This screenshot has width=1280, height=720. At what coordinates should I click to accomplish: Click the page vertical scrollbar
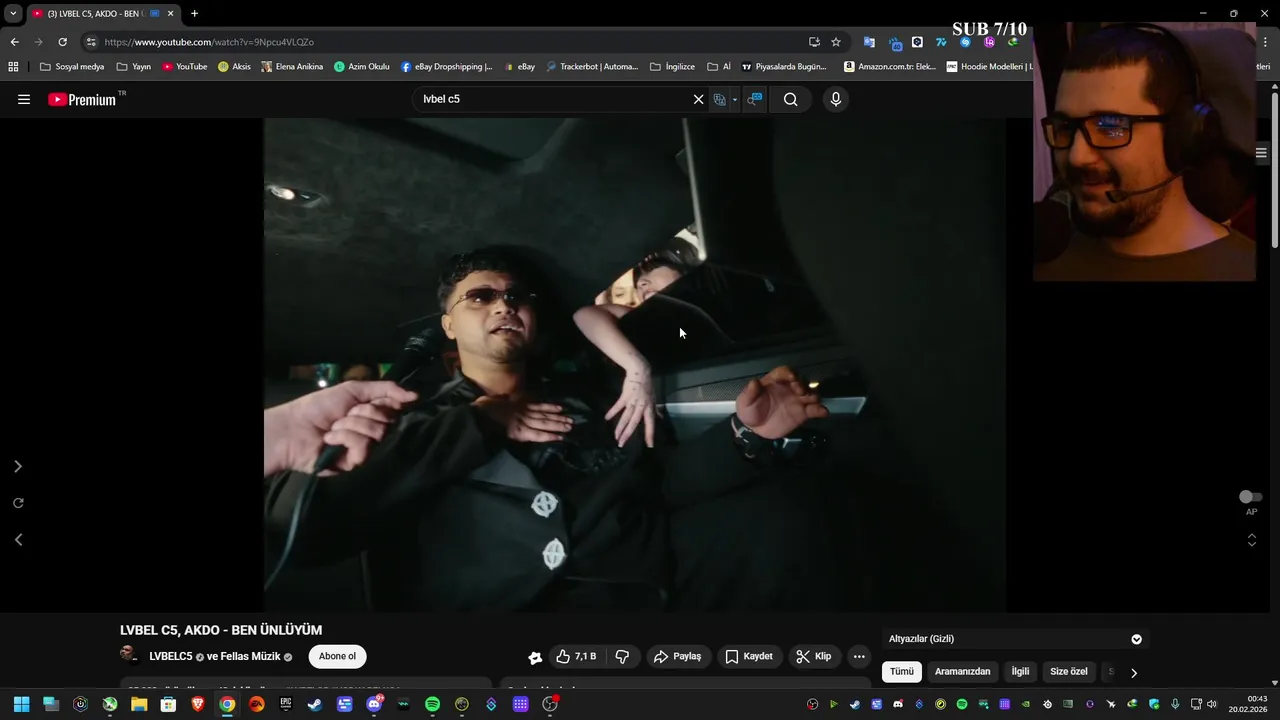coord(1275,168)
